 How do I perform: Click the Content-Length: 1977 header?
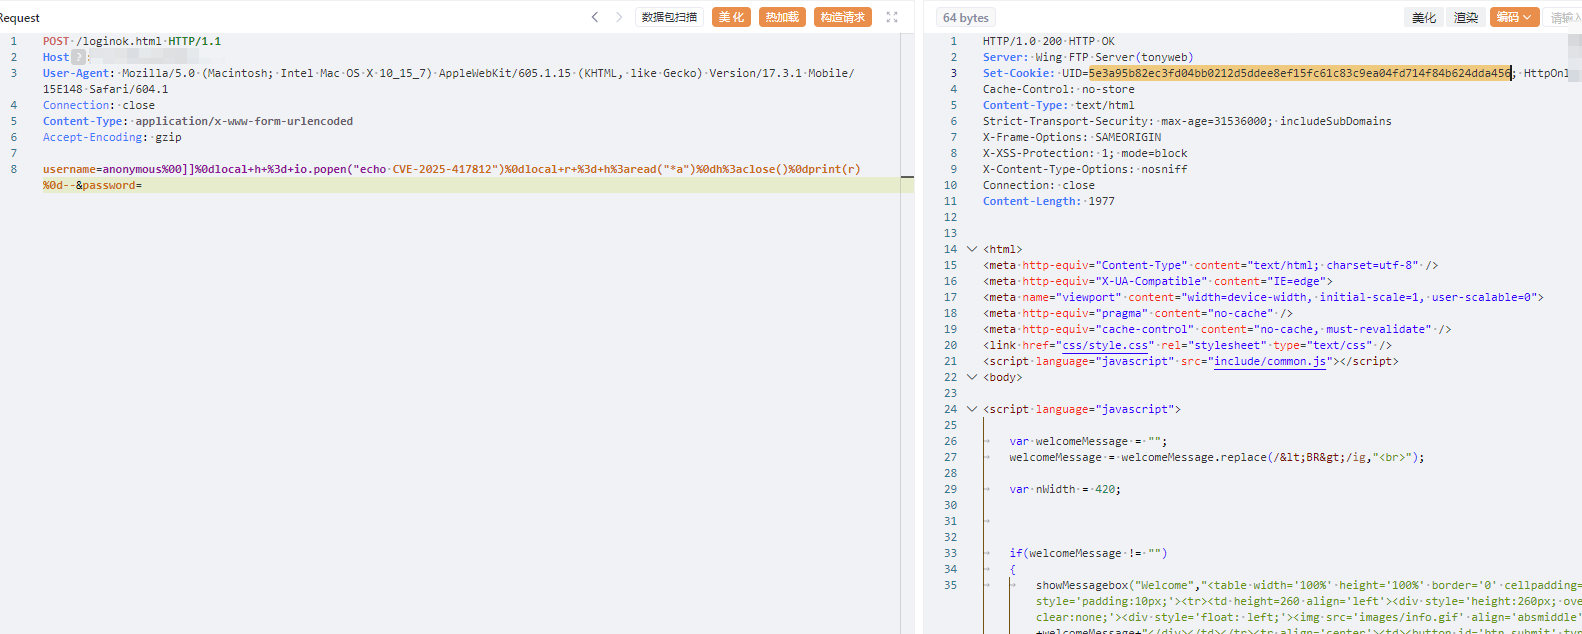pyautogui.click(x=1048, y=201)
